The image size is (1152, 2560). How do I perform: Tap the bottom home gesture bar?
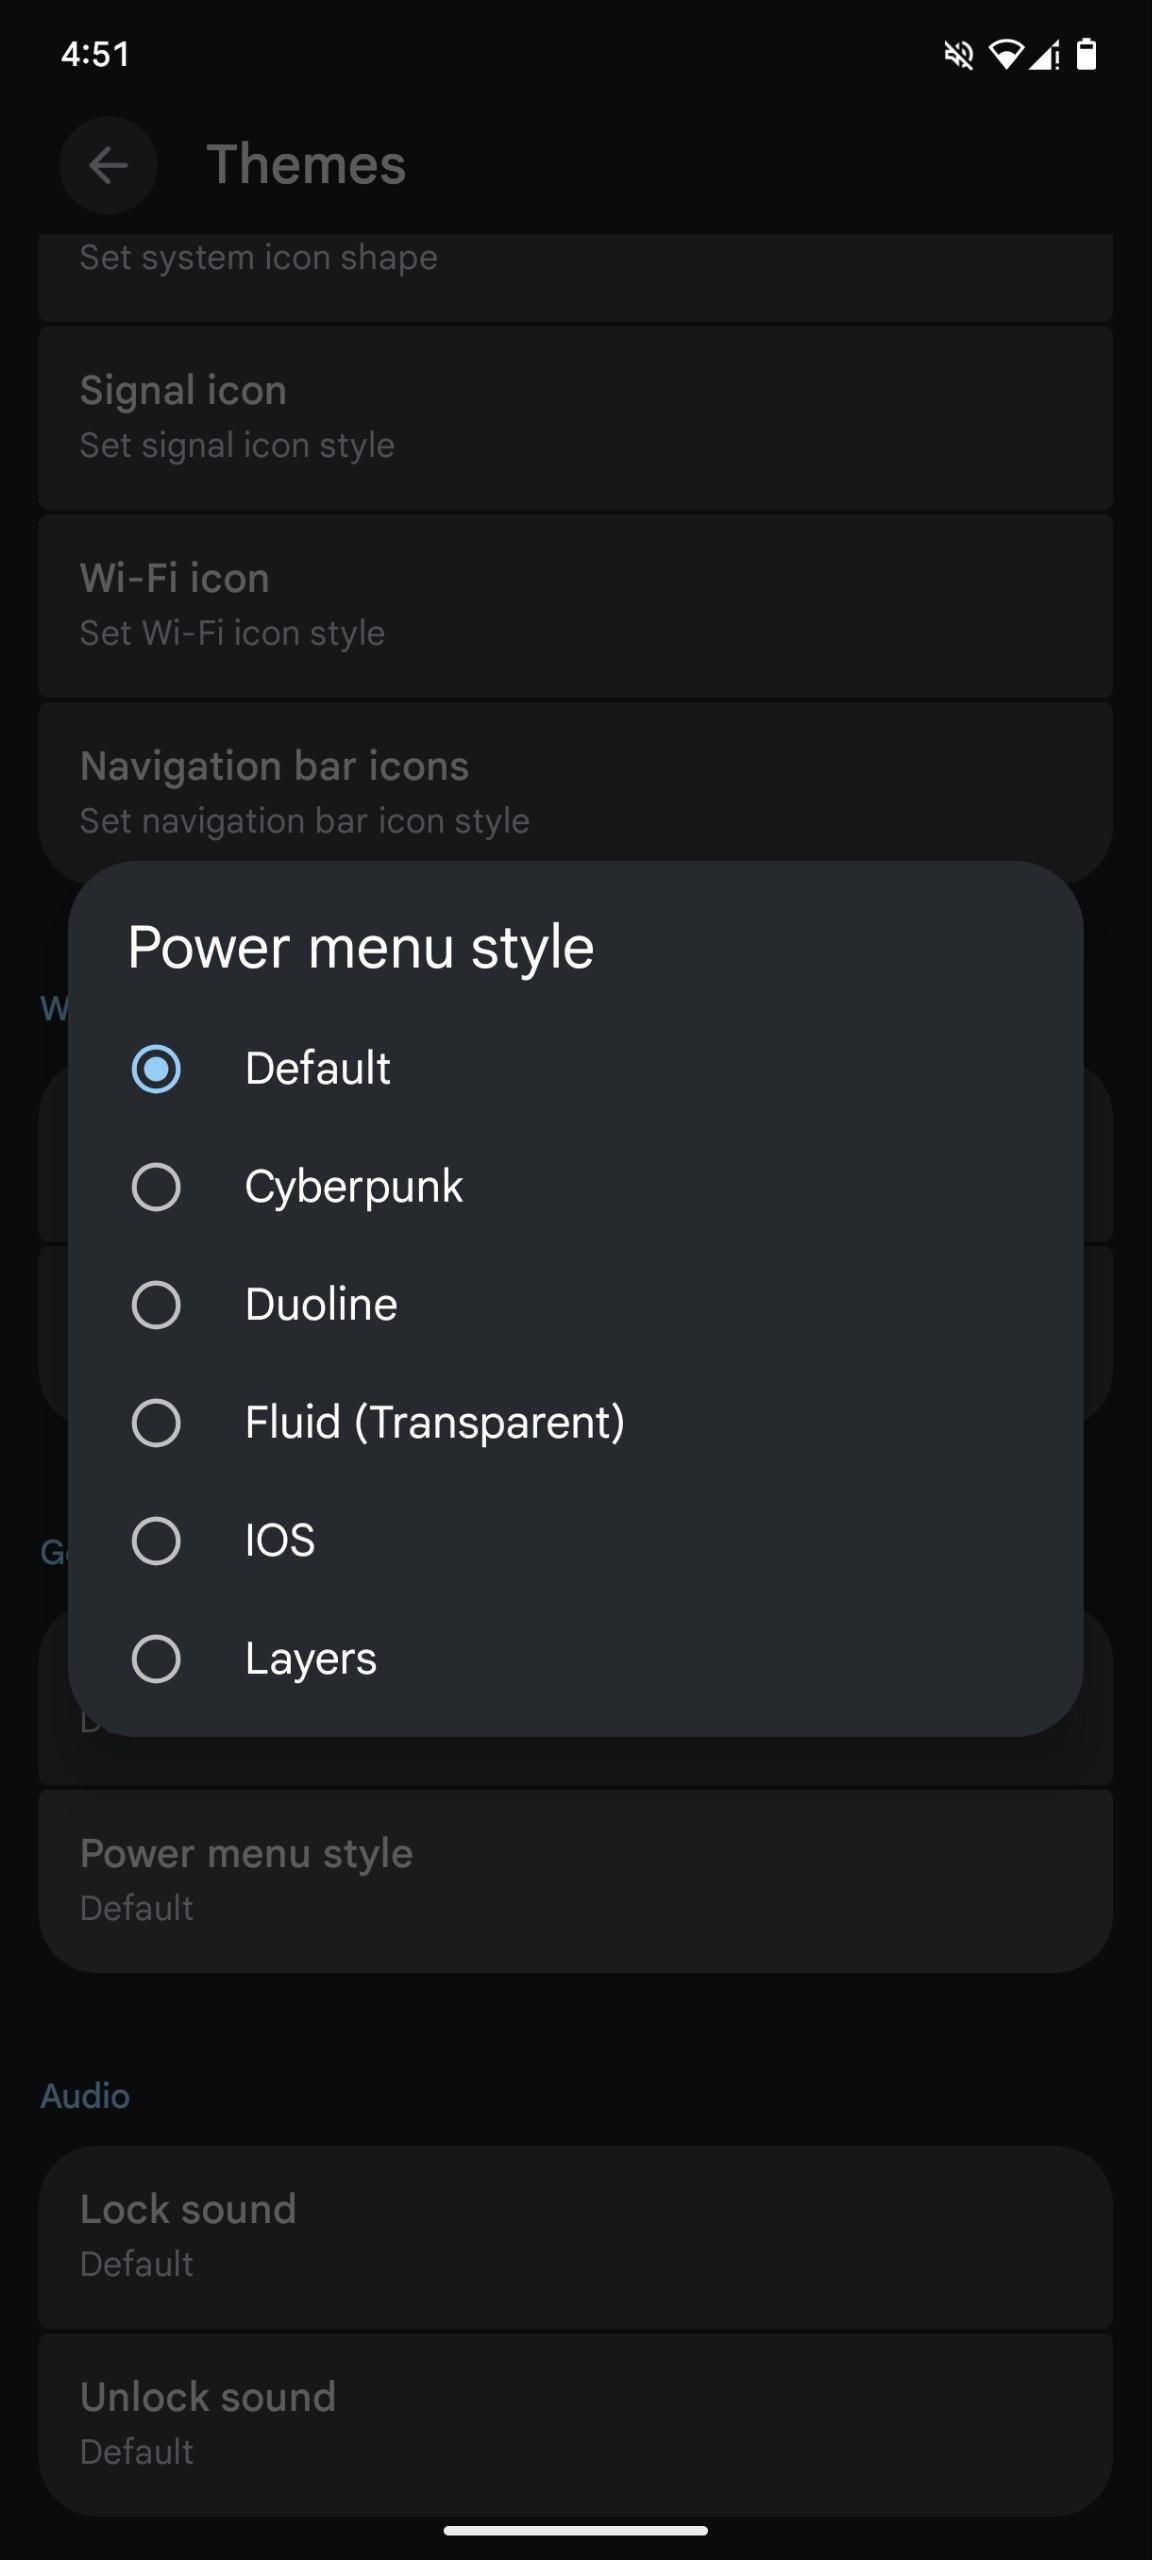click(x=576, y=2531)
